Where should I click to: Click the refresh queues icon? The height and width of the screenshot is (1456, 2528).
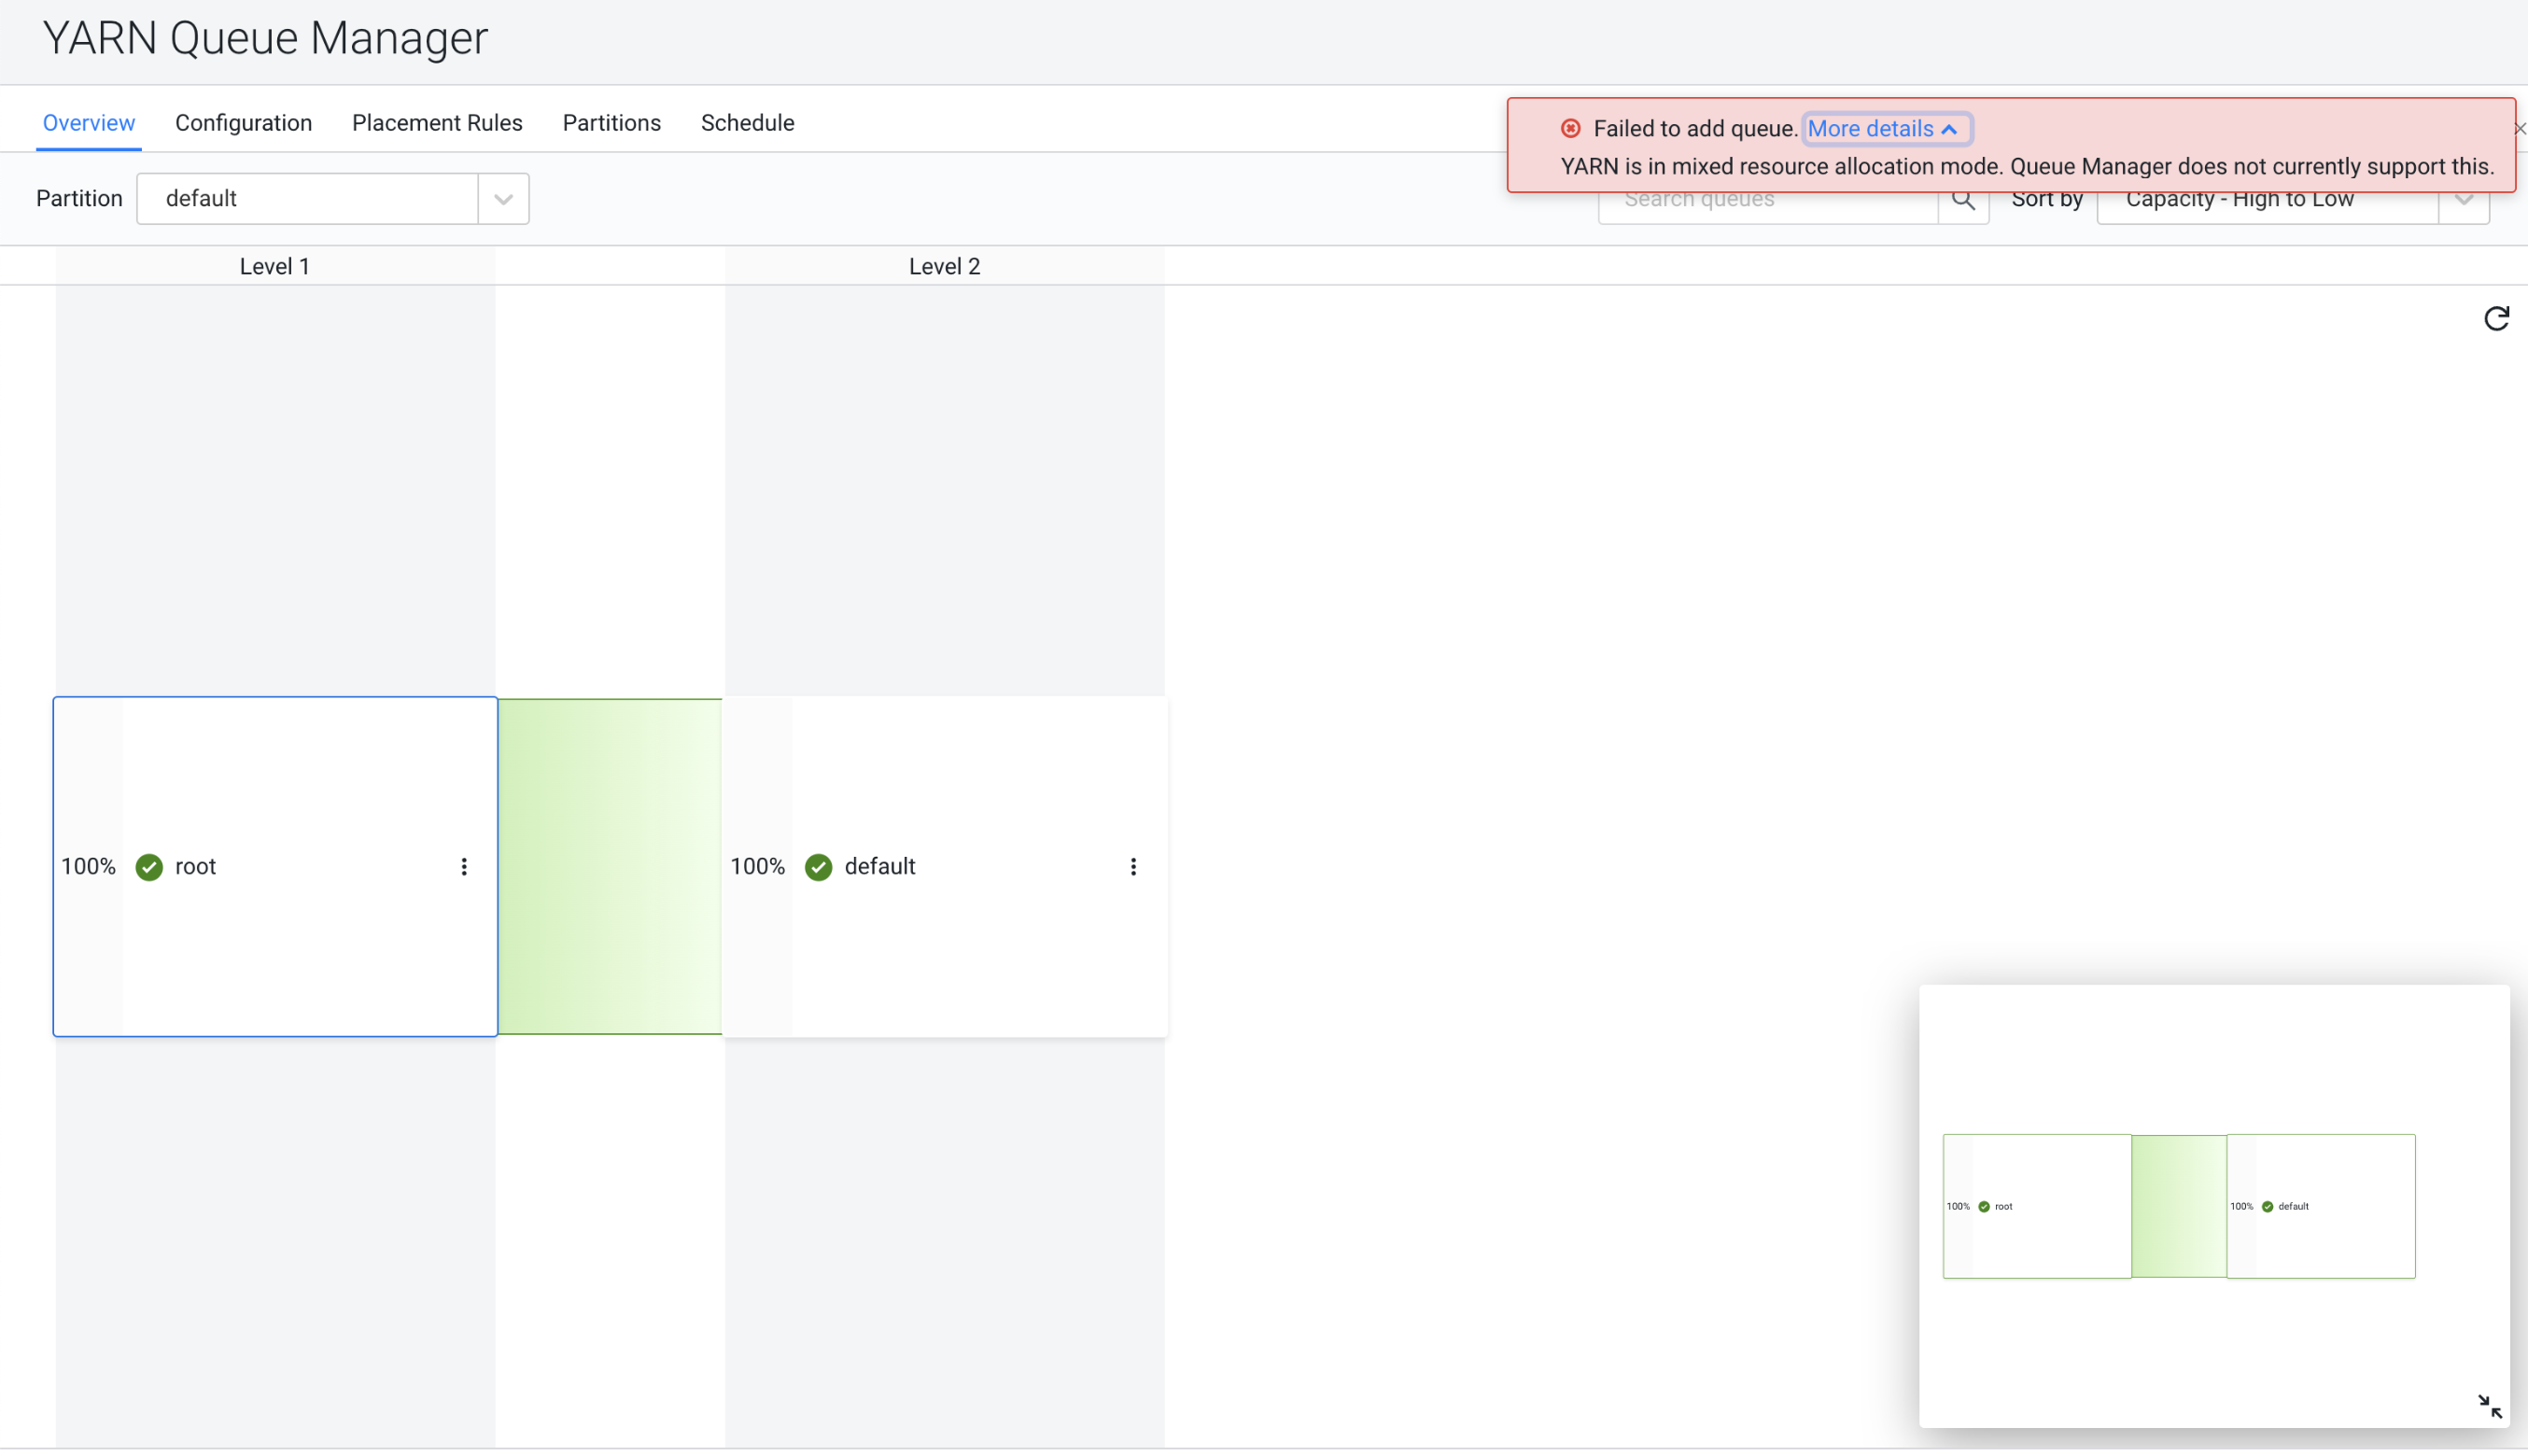2496,319
